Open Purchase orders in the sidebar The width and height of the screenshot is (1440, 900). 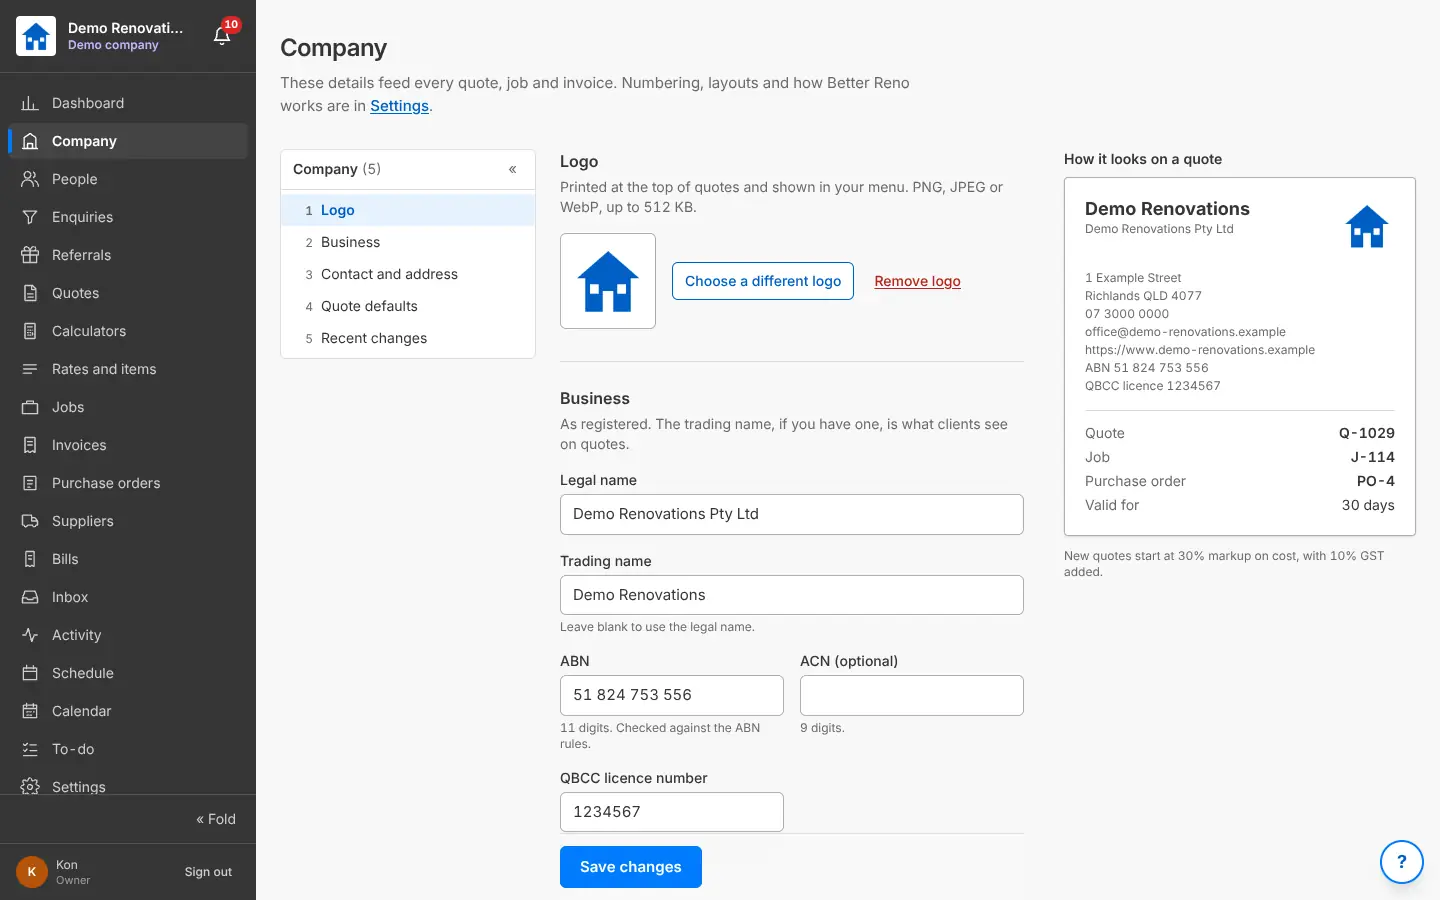point(128,483)
